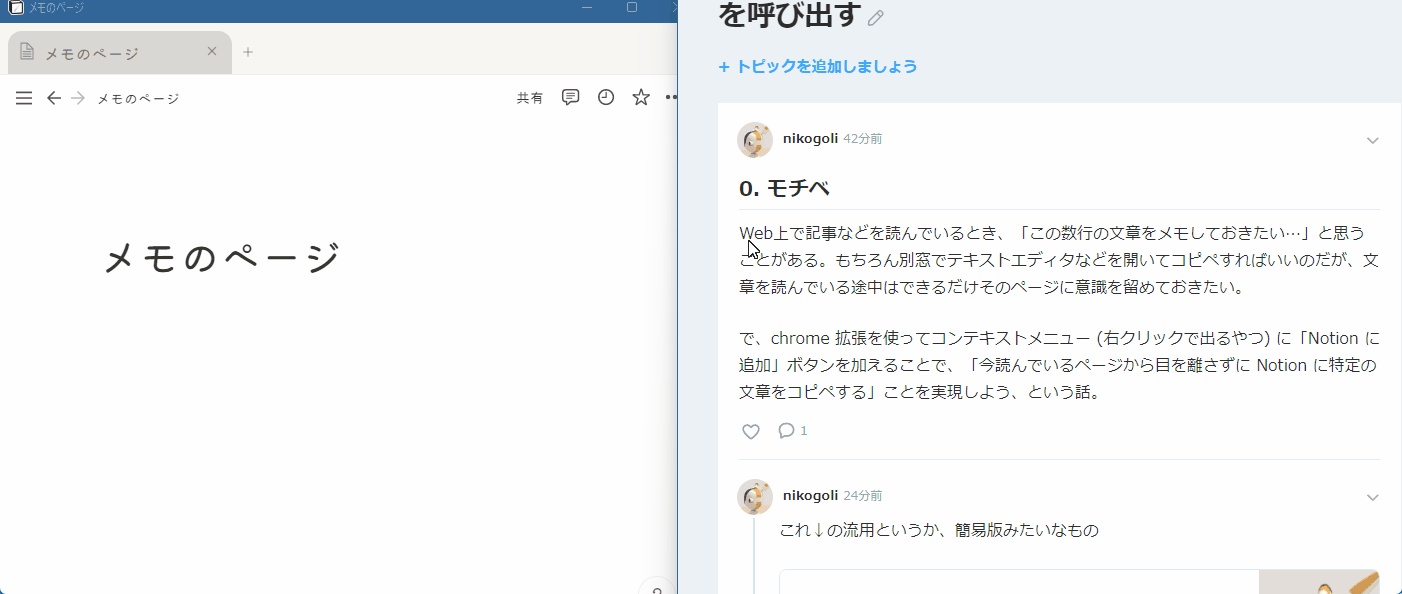Image resolution: width=1402 pixels, height=594 pixels.
Task: Click トピックを追加しましょう link
Action: (818, 67)
